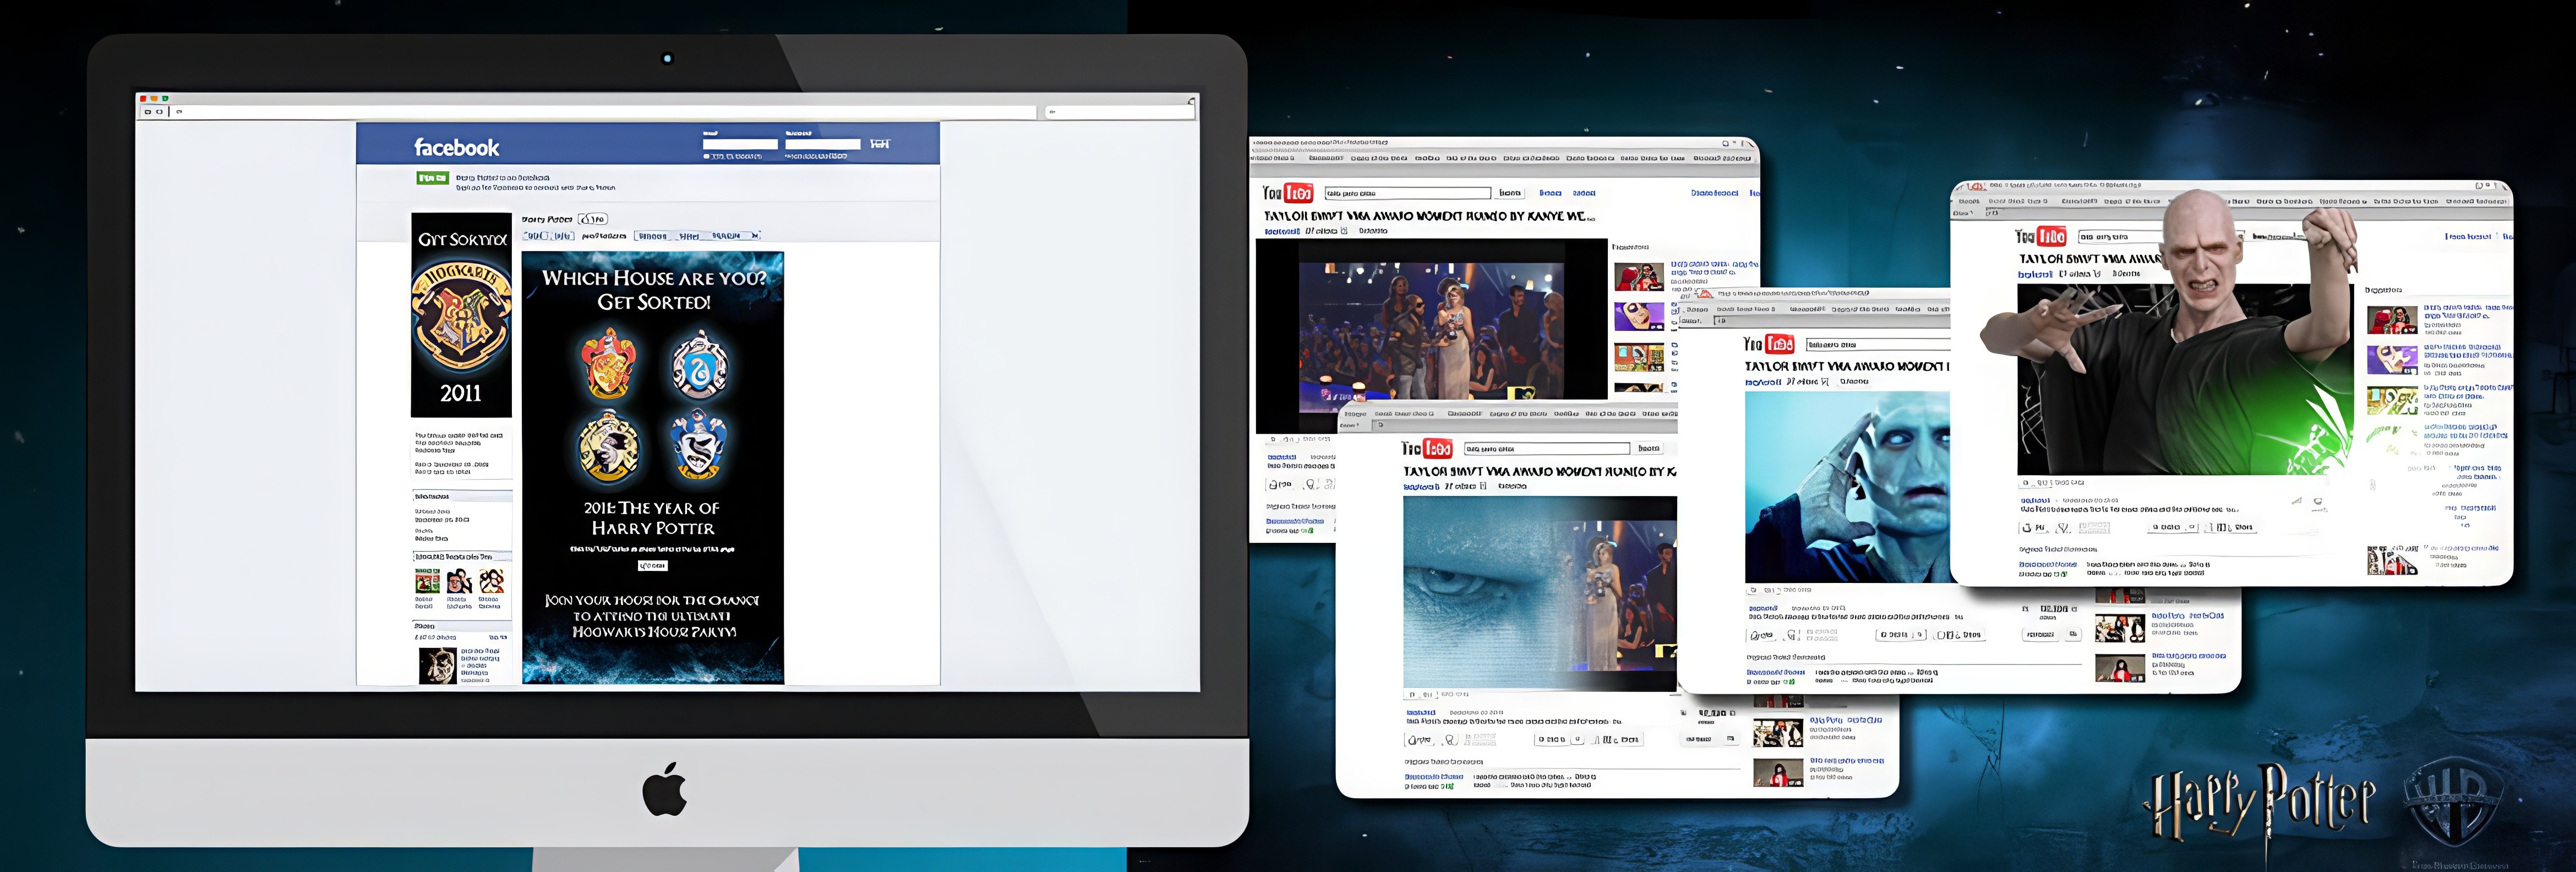Click search box in top-left YouTube window
The height and width of the screenshot is (872, 2576).
(x=1407, y=193)
